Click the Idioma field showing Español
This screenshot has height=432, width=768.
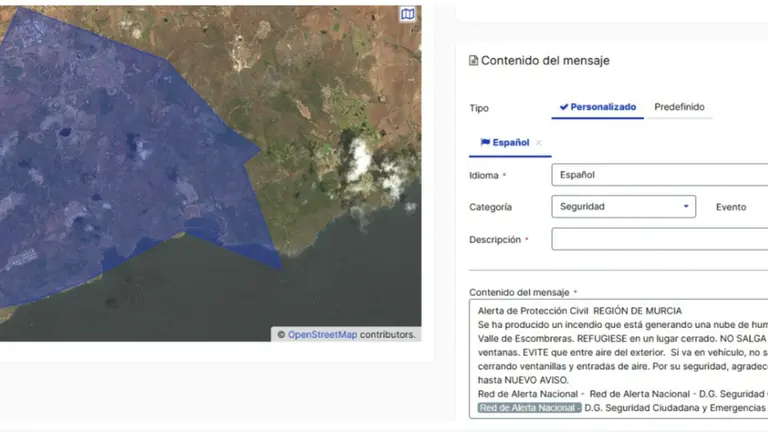pyautogui.click(x=658, y=174)
